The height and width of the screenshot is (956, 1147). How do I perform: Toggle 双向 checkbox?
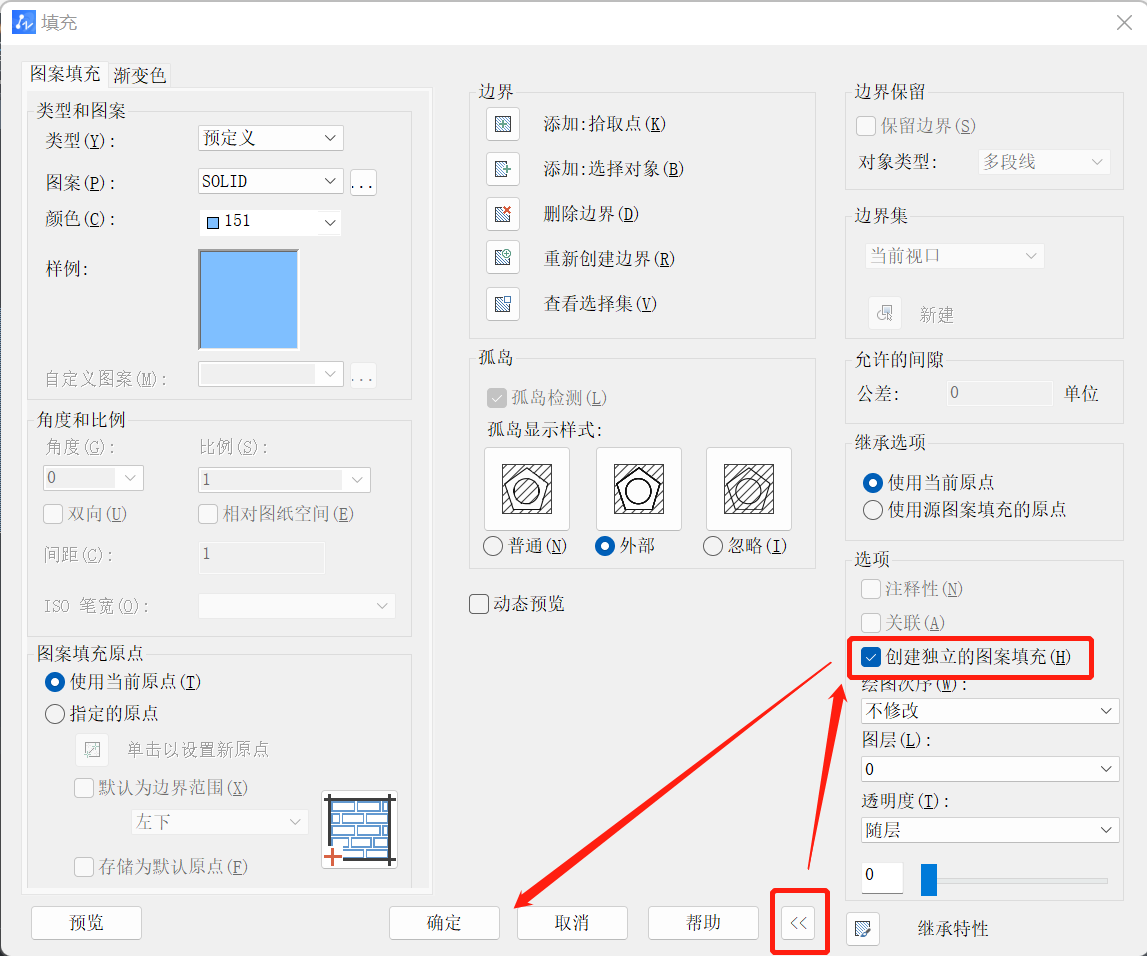(x=53, y=514)
